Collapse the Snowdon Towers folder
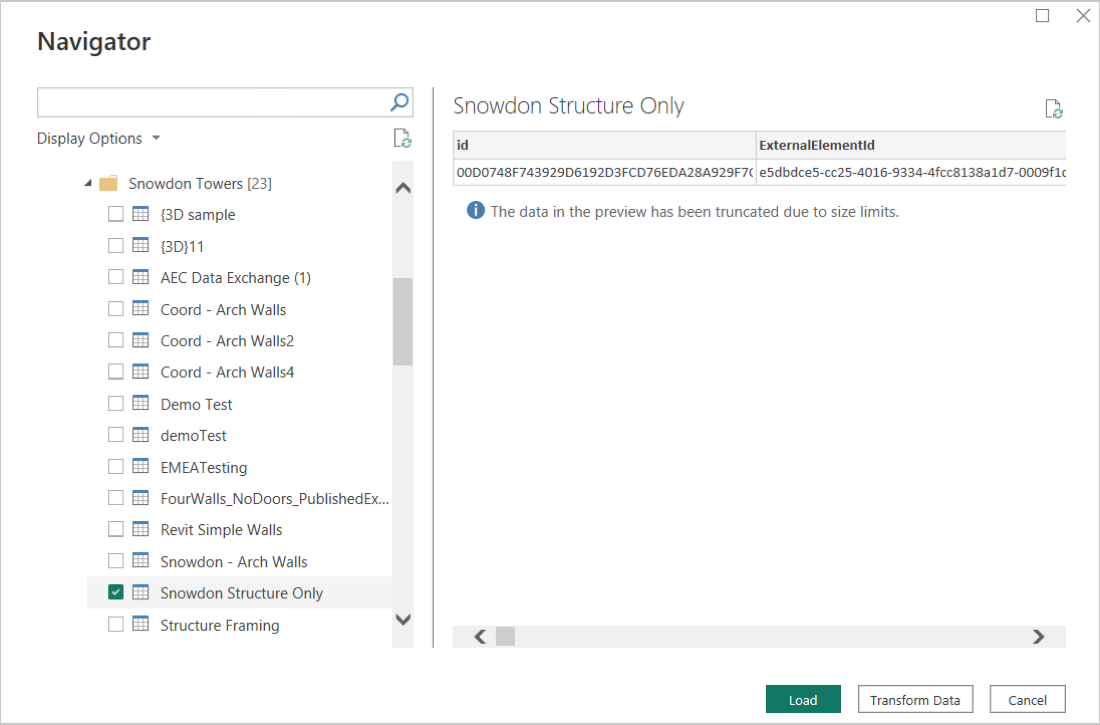This screenshot has height=725, width=1100. [88, 184]
